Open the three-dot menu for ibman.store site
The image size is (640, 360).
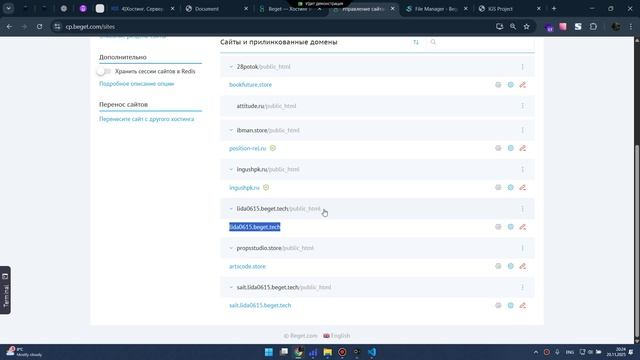pyautogui.click(x=522, y=130)
